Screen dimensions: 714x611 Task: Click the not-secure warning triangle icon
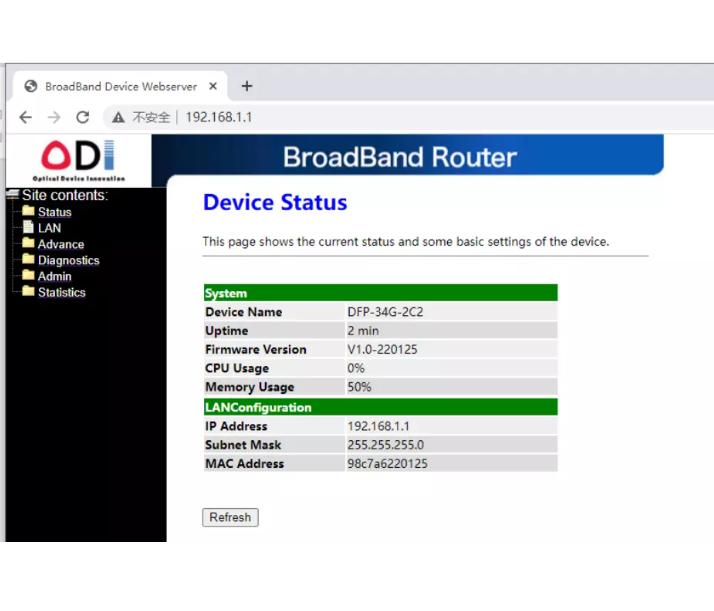pyautogui.click(x=118, y=118)
